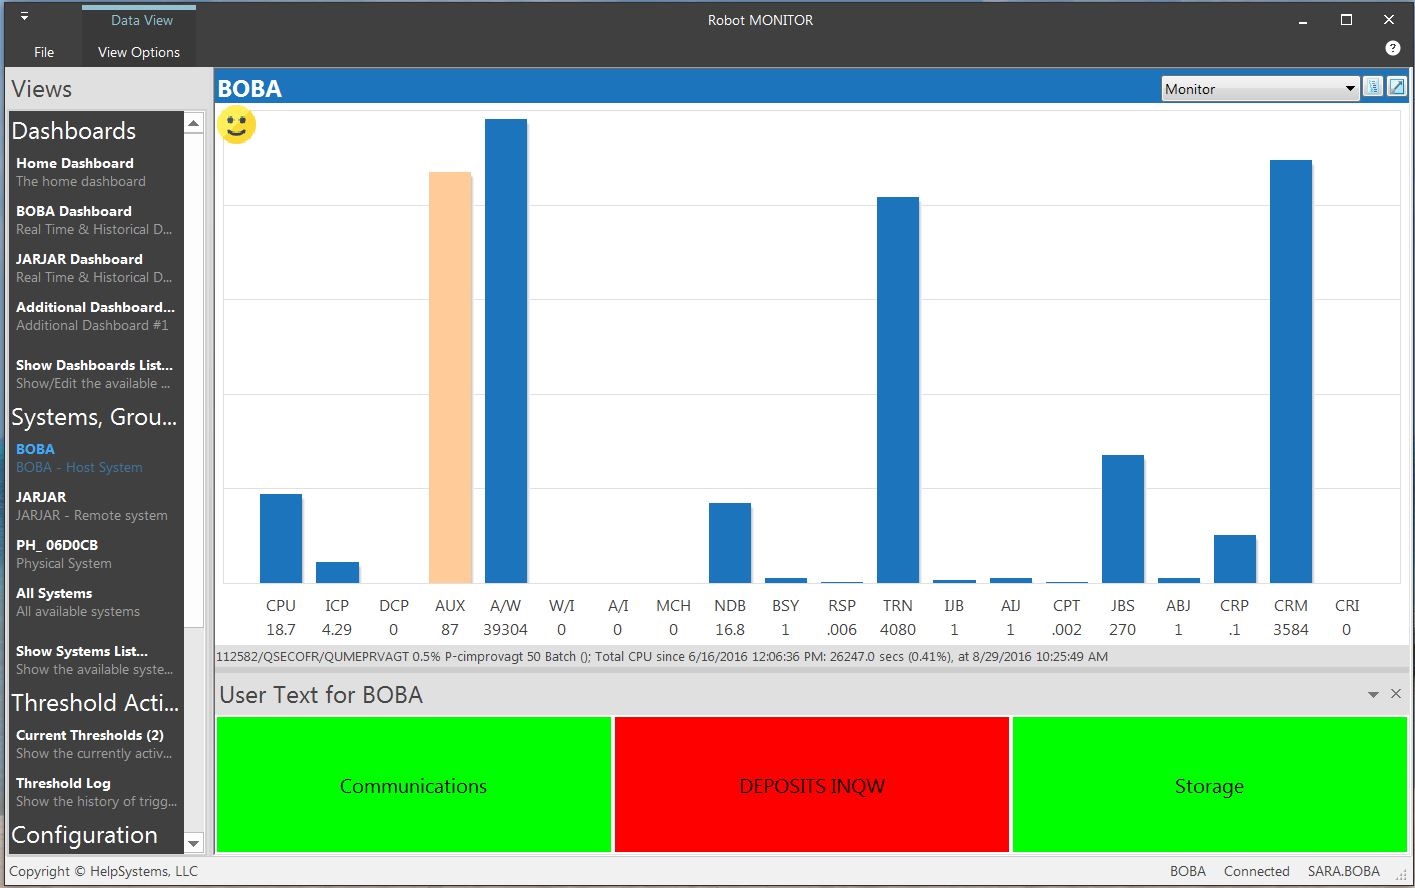Click the BOBA panel title
1415x888 pixels.
click(250, 88)
